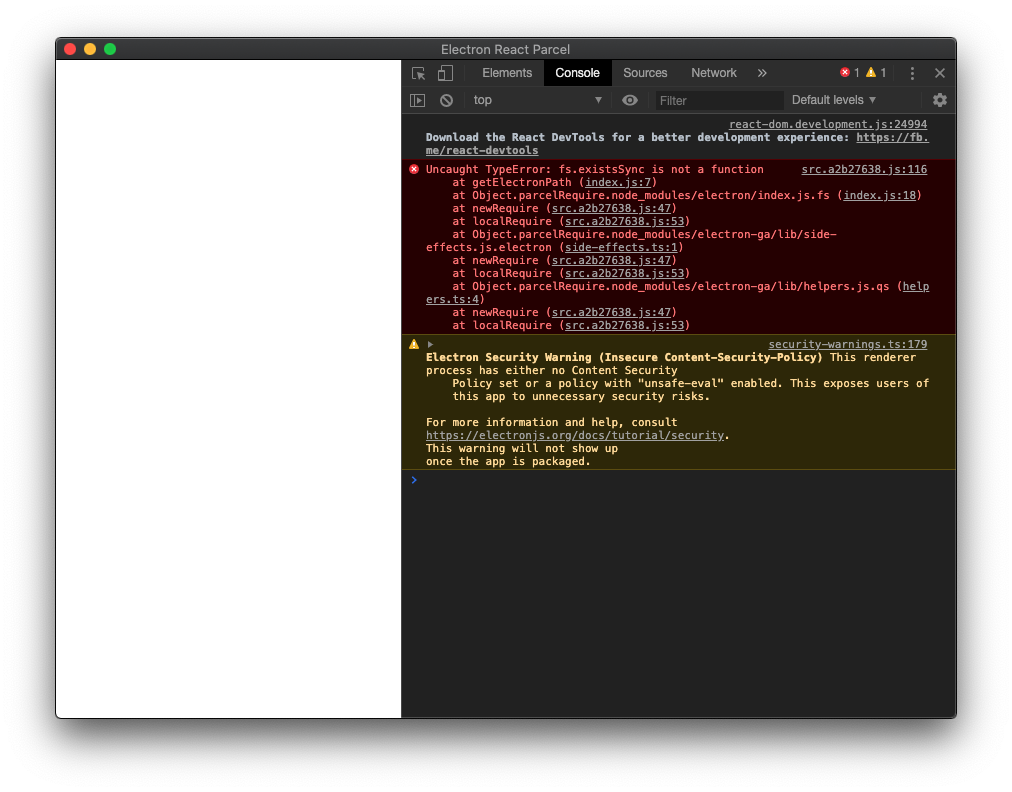Clear the console with the ban icon

tap(447, 101)
